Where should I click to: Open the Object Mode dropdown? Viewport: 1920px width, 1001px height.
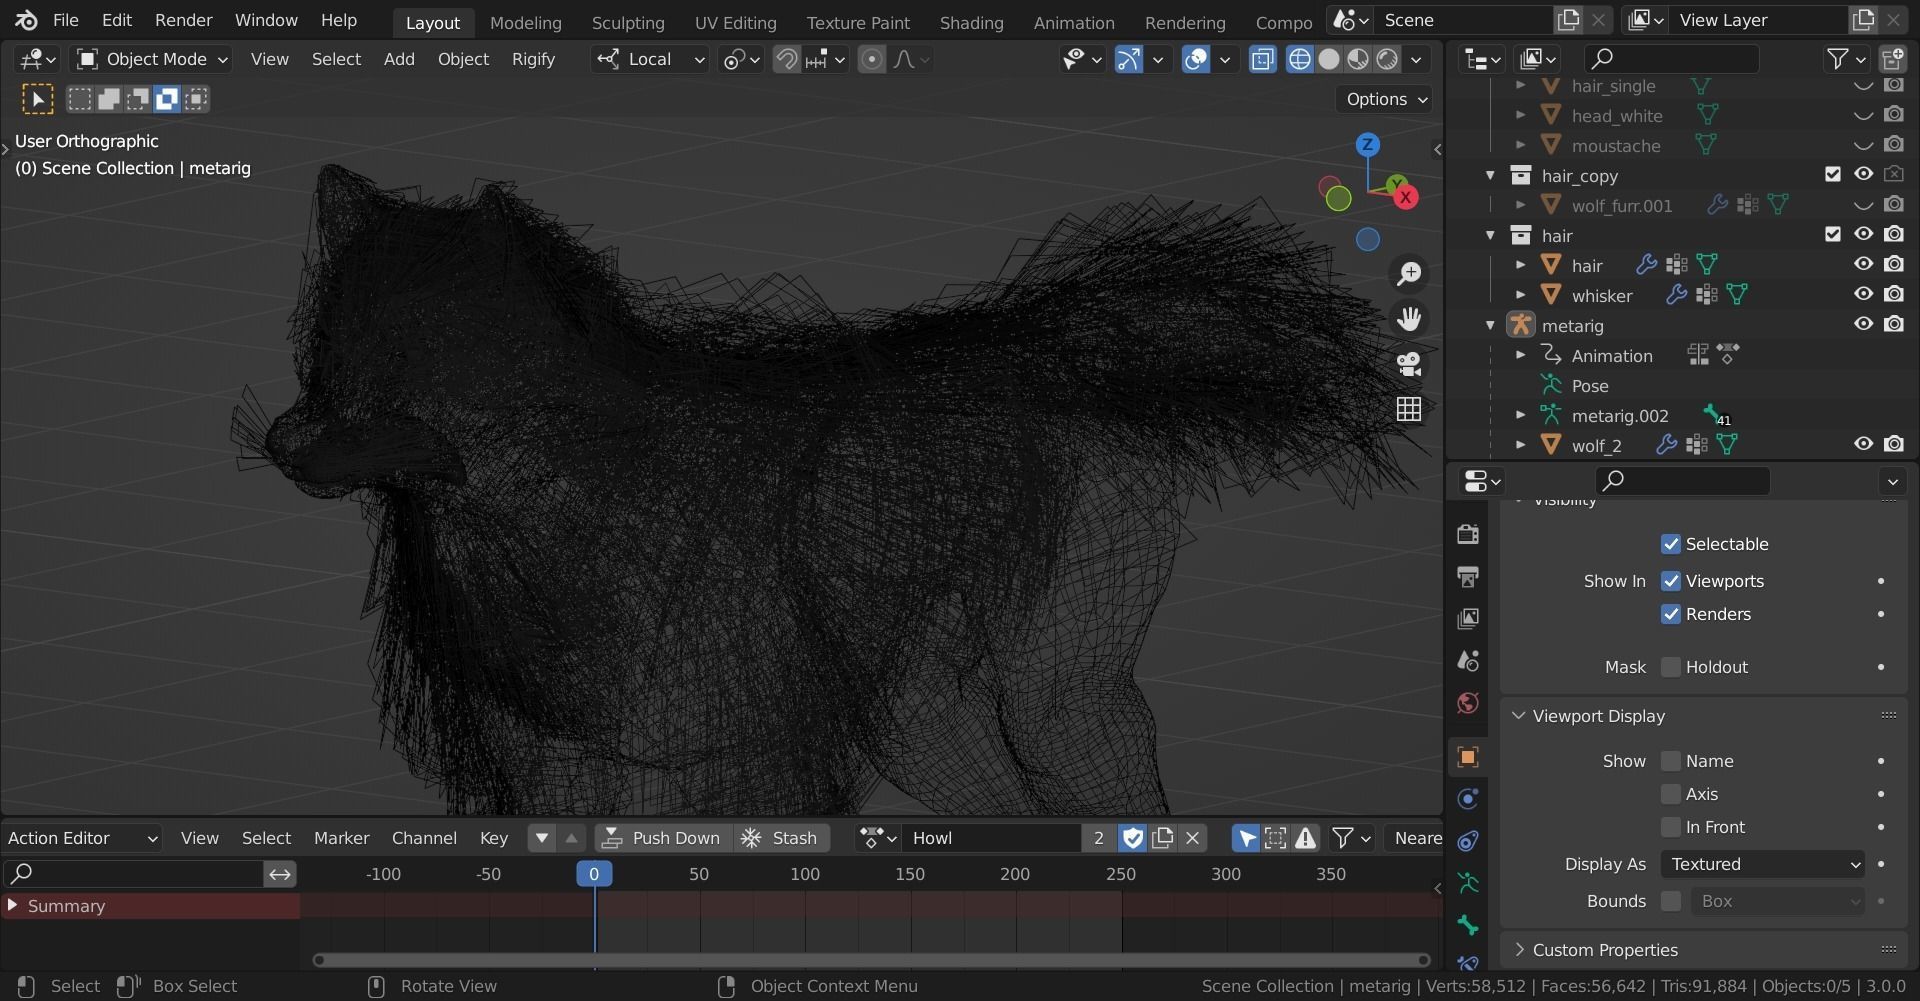pyautogui.click(x=153, y=60)
